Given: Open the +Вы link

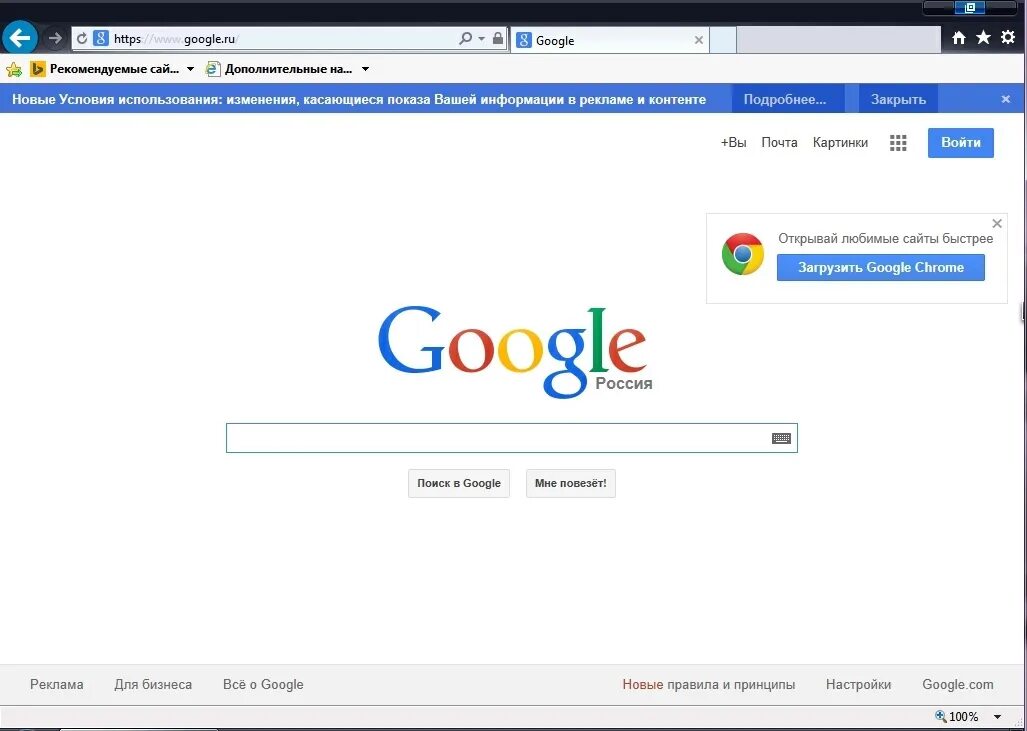Looking at the screenshot, I should pyautogui.click(x=734, y=143).
